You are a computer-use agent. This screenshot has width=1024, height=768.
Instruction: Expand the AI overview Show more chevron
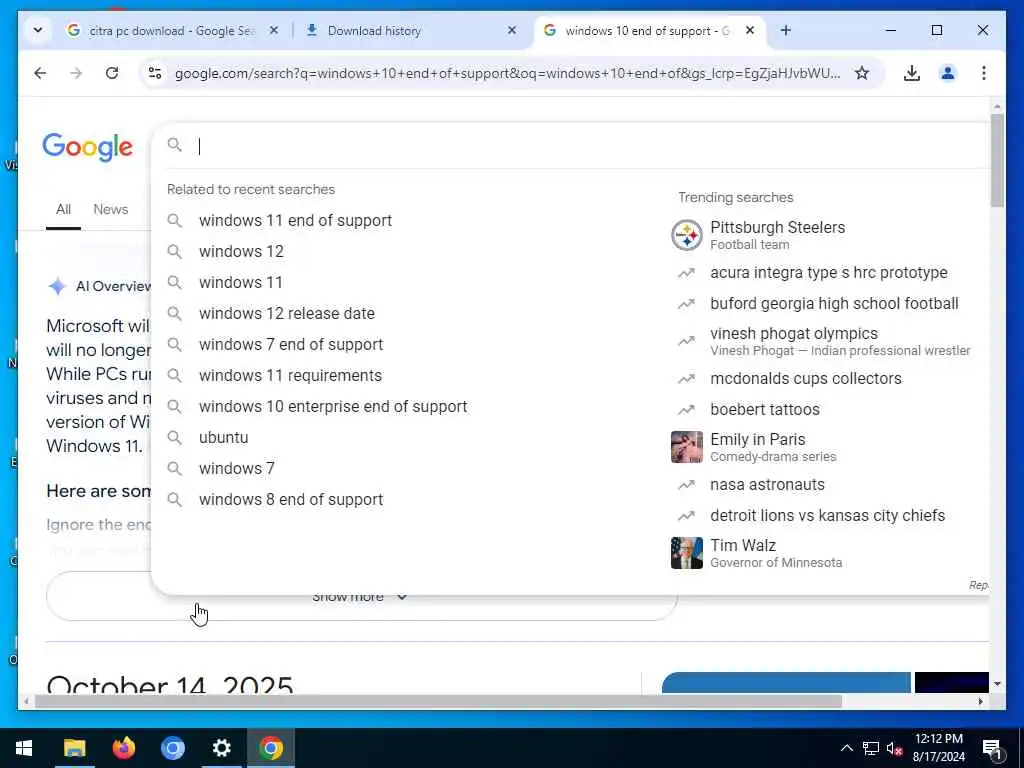(402, 597)
